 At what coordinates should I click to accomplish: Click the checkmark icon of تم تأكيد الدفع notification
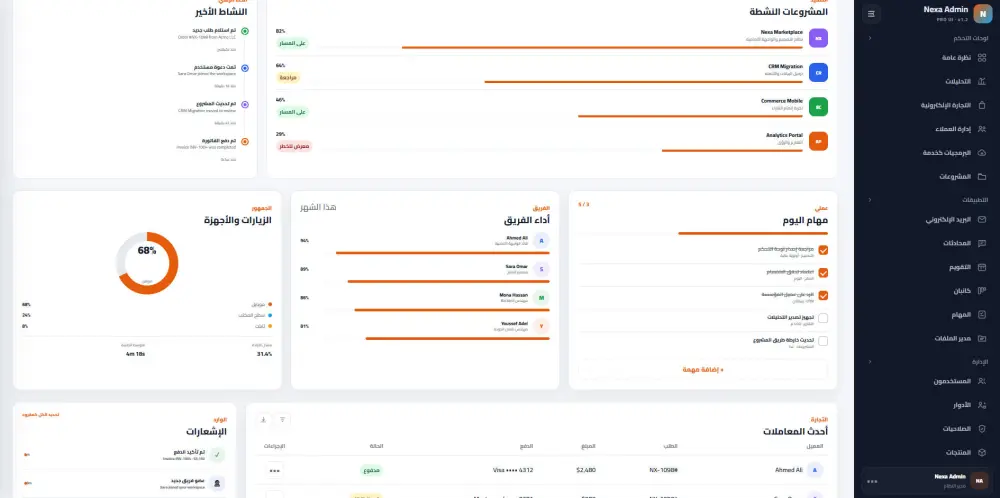pyautogui.click(x=217, y=455)
